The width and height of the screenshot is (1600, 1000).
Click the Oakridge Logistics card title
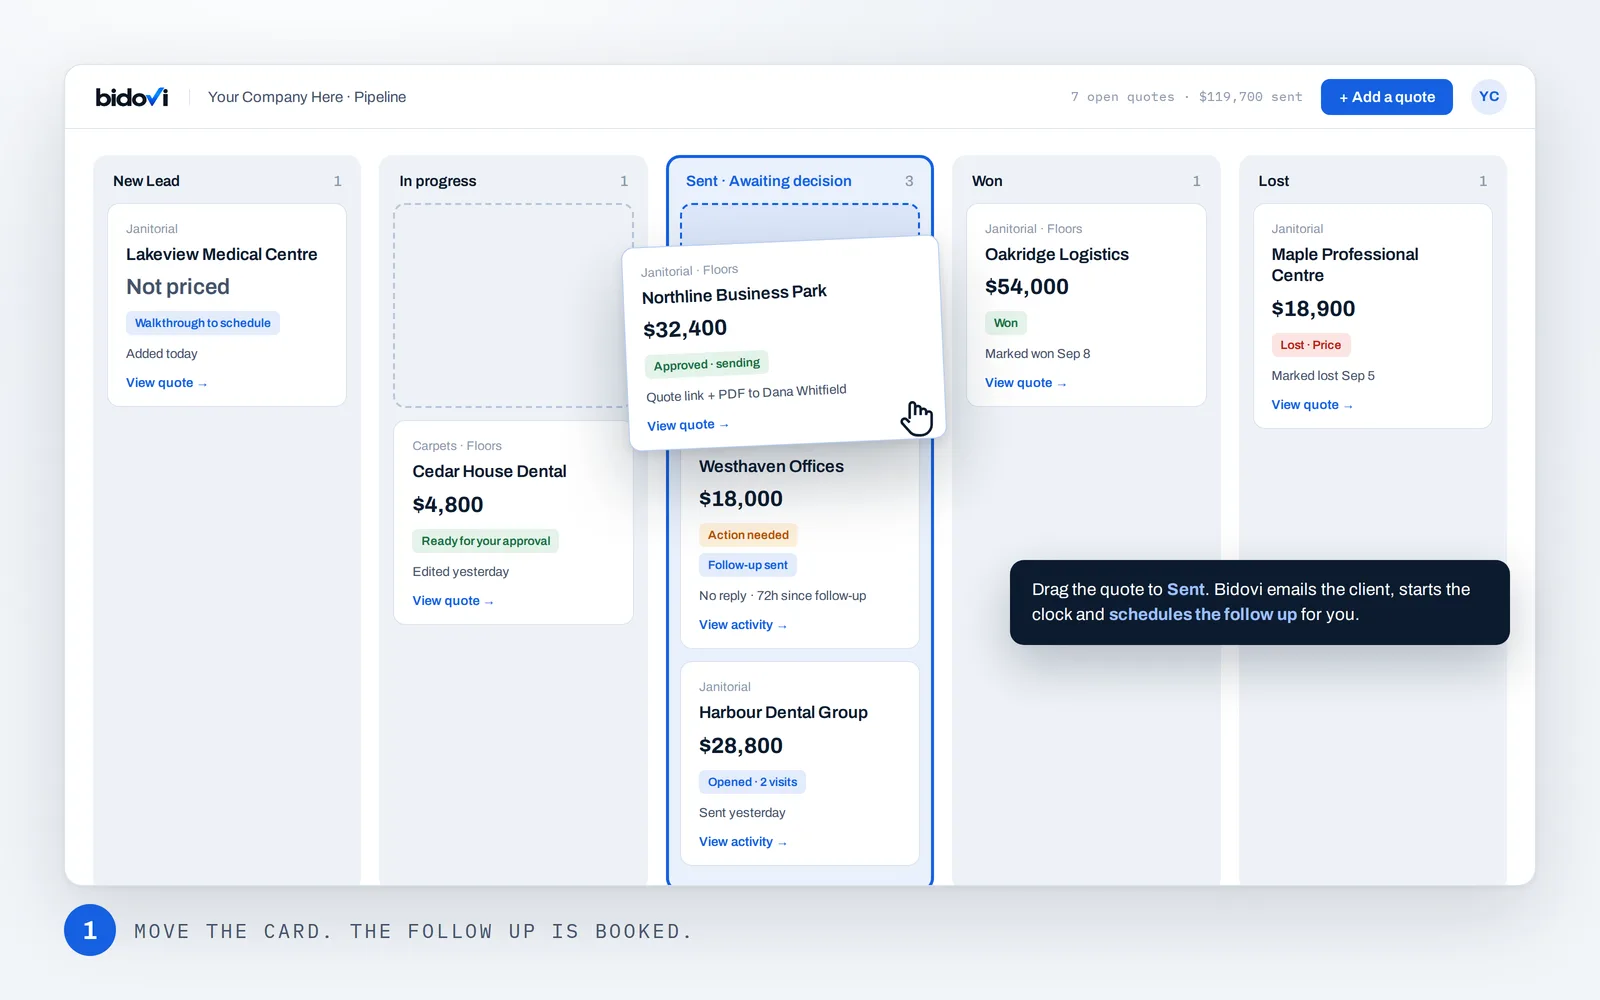(x=1057, y=255)
